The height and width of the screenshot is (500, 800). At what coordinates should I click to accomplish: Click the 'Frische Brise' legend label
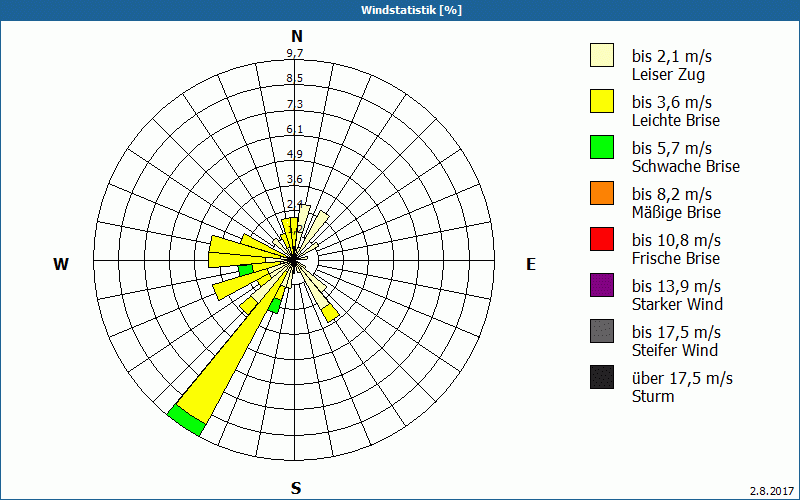pyautogui.click(x=676, y=258)
